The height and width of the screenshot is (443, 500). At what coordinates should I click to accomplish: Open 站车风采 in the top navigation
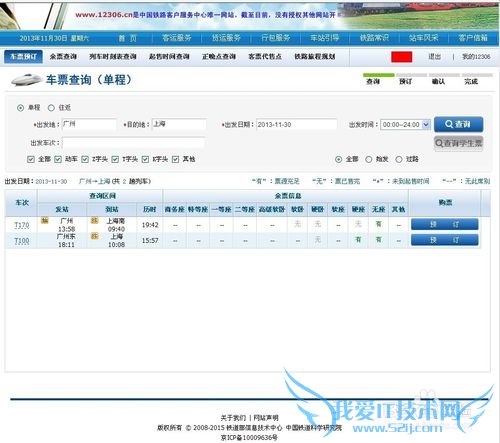[424, 38]
